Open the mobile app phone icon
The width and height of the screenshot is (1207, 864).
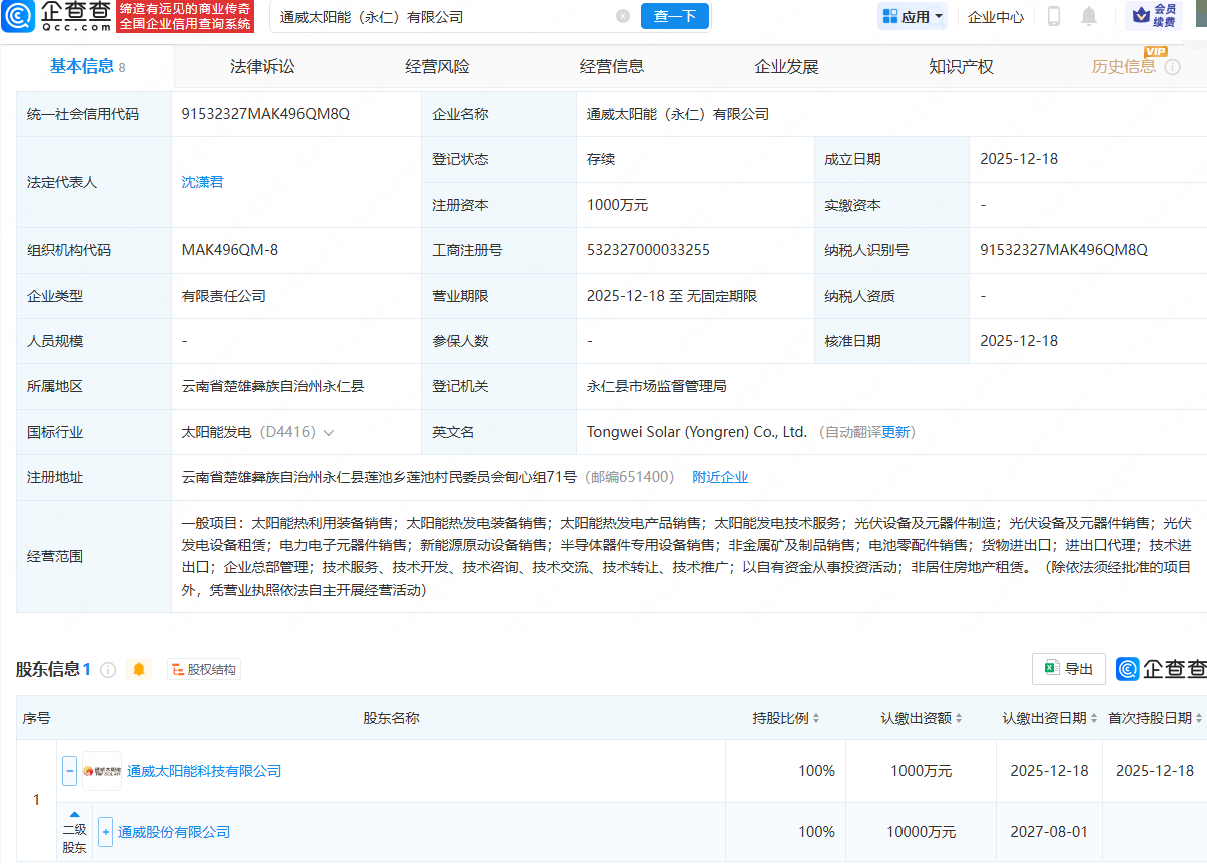(x=1054, y=16)
